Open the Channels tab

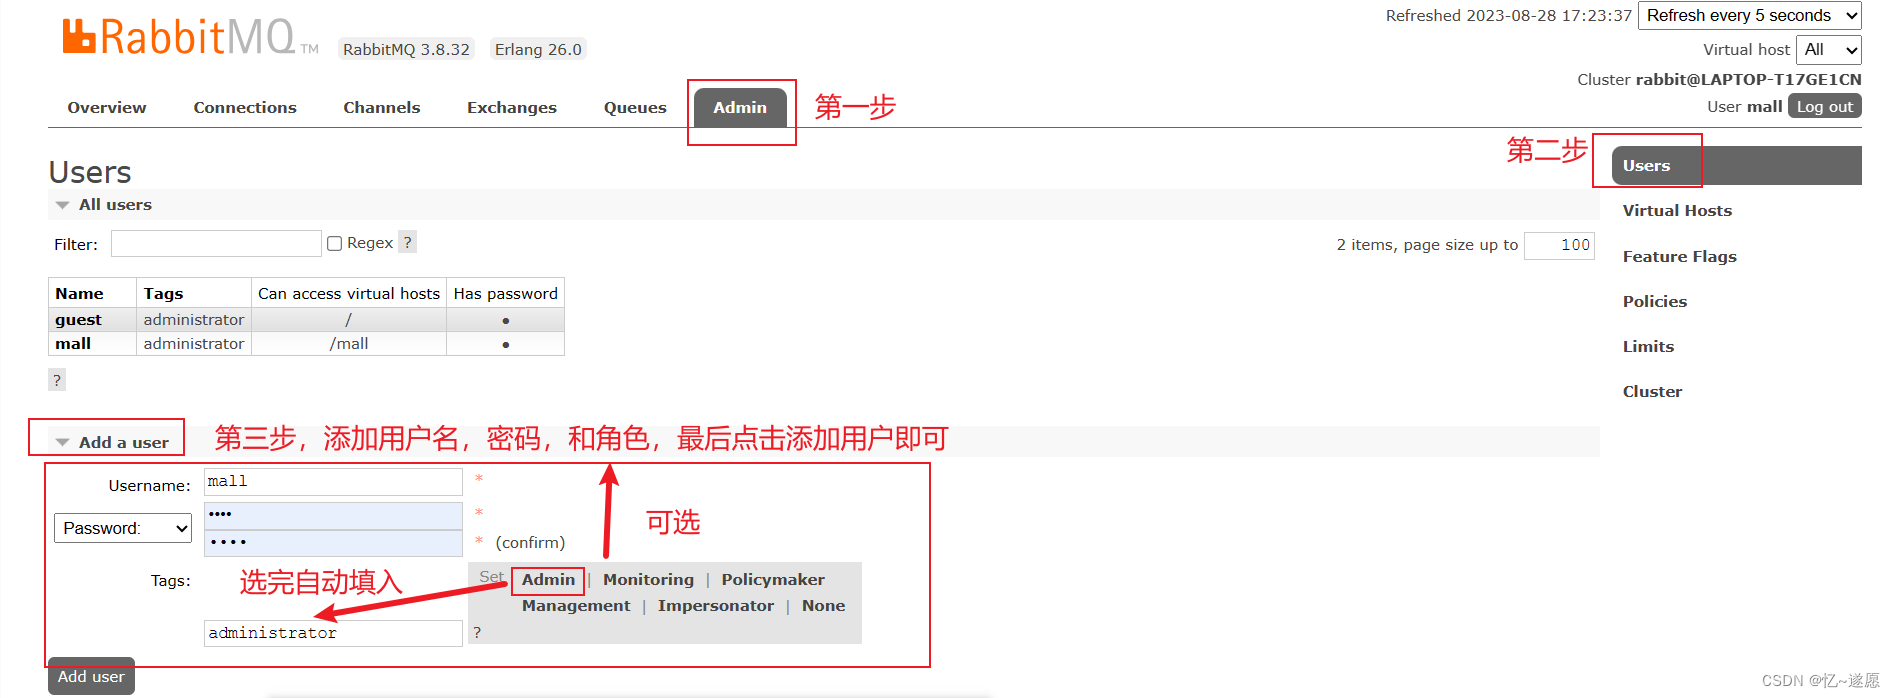[382, 108]
